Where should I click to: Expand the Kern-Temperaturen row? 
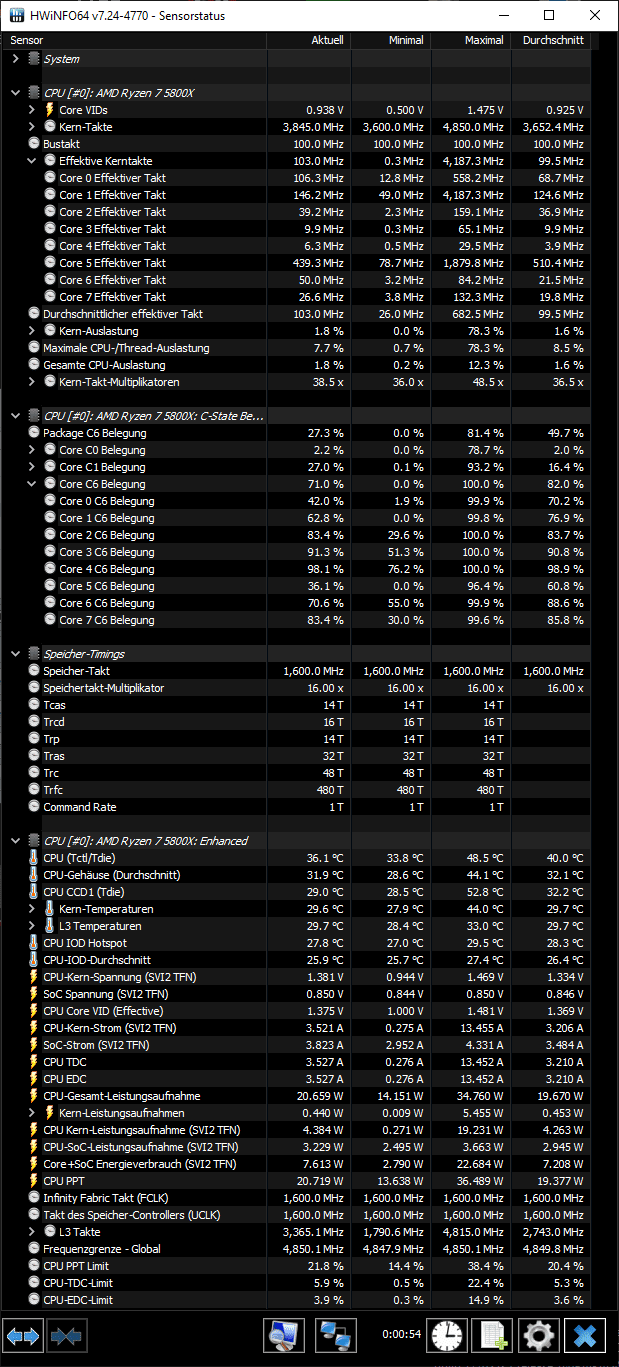click(32, 908)
